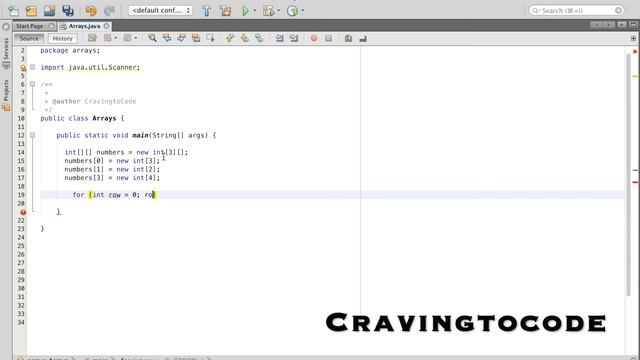Open the Run Project dropdown arrow
This screenshot has width=640, height=360.
tap(255, 11)
